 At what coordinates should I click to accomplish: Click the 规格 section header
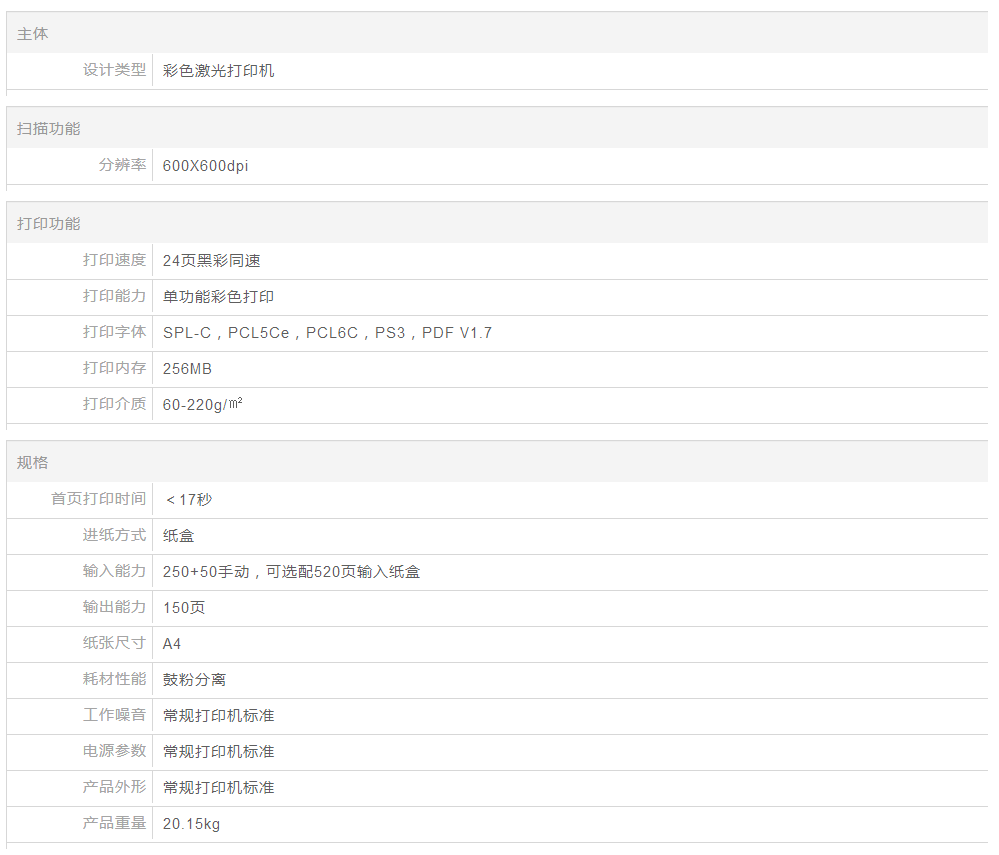(33, 463)
